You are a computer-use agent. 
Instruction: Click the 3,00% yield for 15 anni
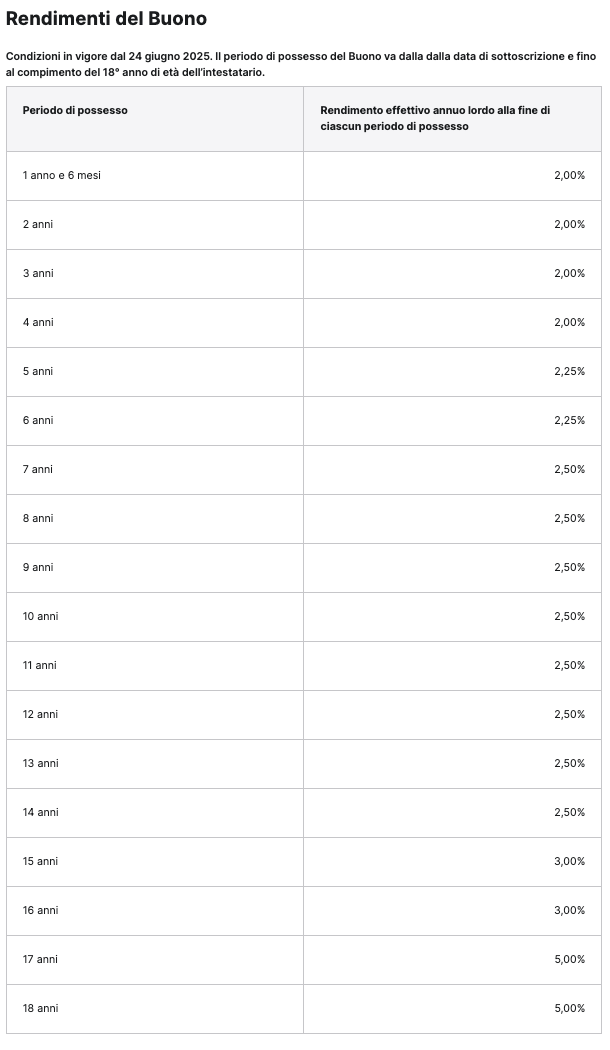click(569, 861)
